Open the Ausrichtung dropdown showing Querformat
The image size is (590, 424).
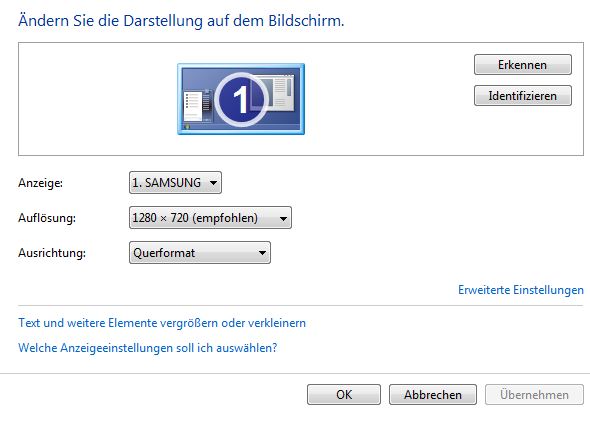tap(200, 252)
